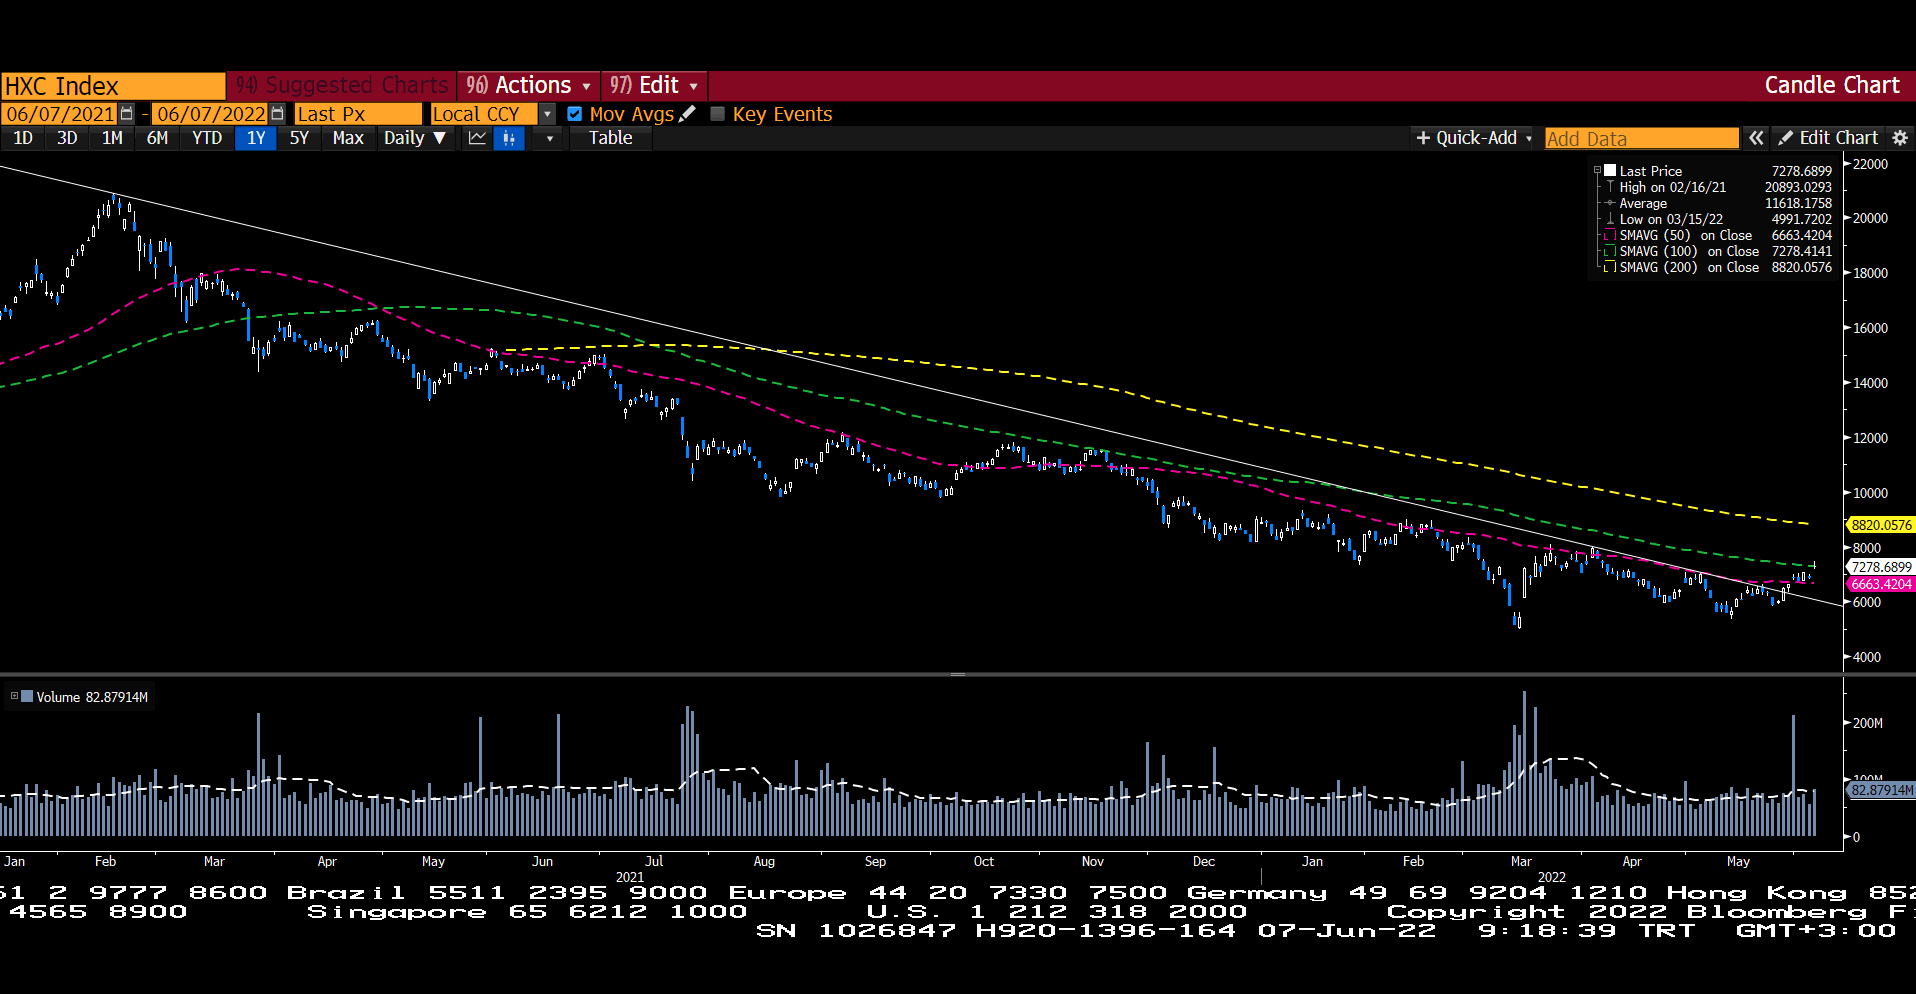This screenshot has width=1916, height=994.
Task: Click SMAVG (100) green color swatch
Action: 1610,251
